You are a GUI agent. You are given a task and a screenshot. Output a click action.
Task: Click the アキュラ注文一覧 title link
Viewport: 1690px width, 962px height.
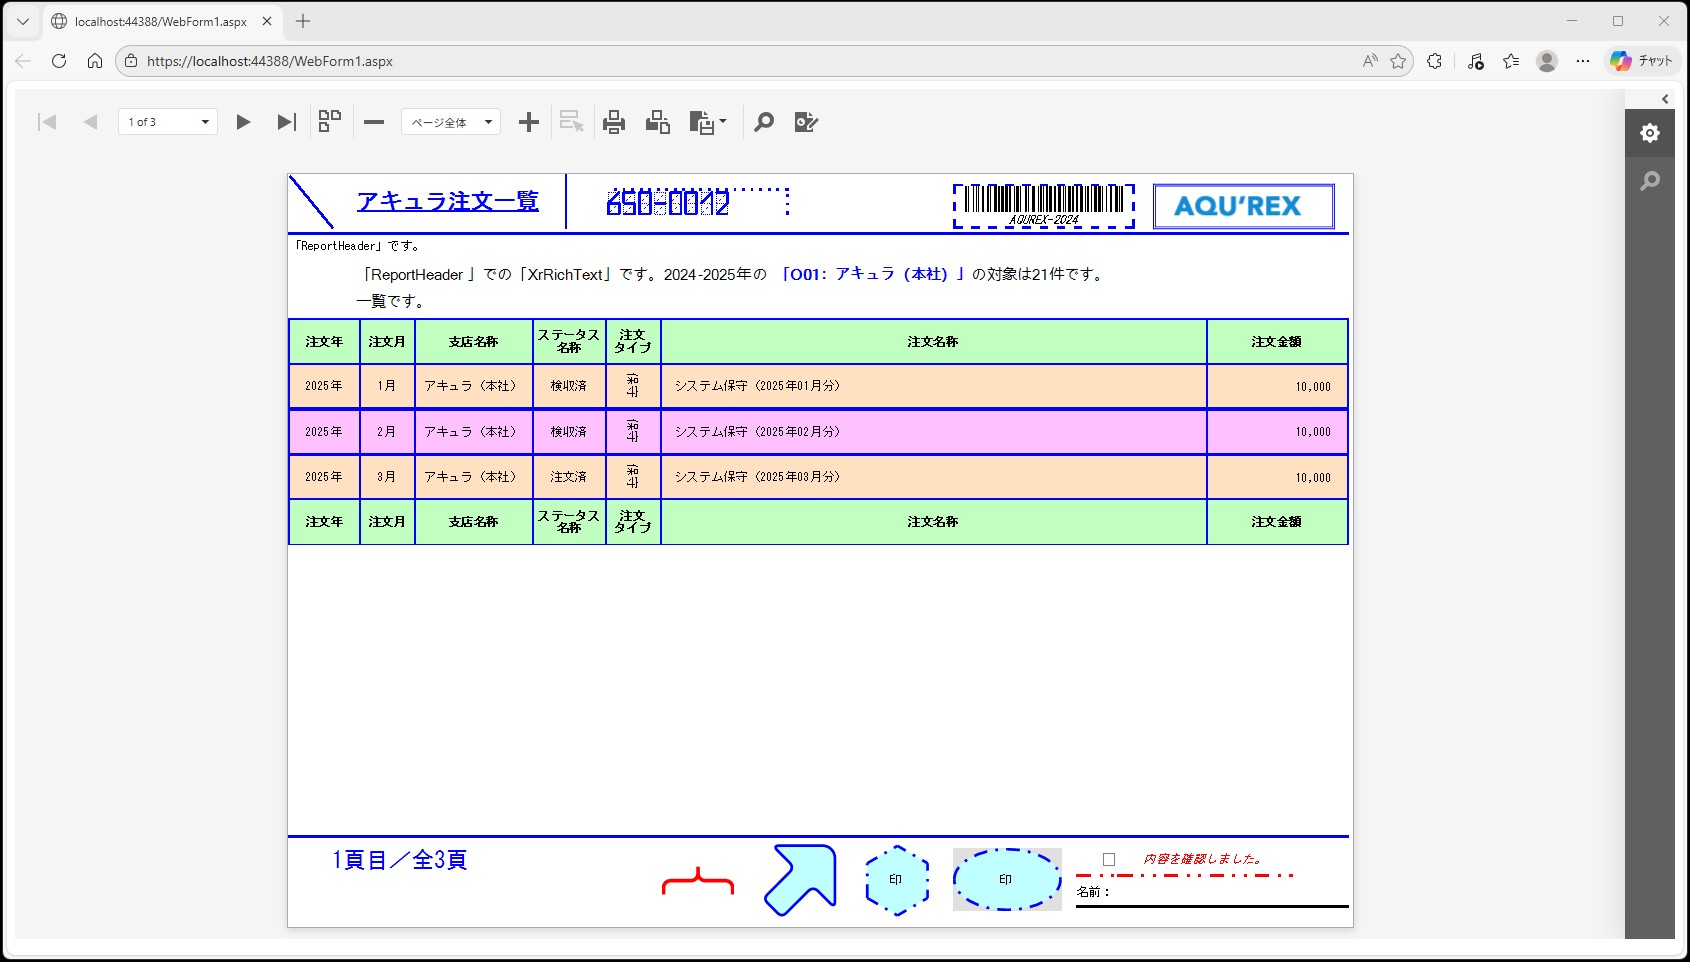447,201
